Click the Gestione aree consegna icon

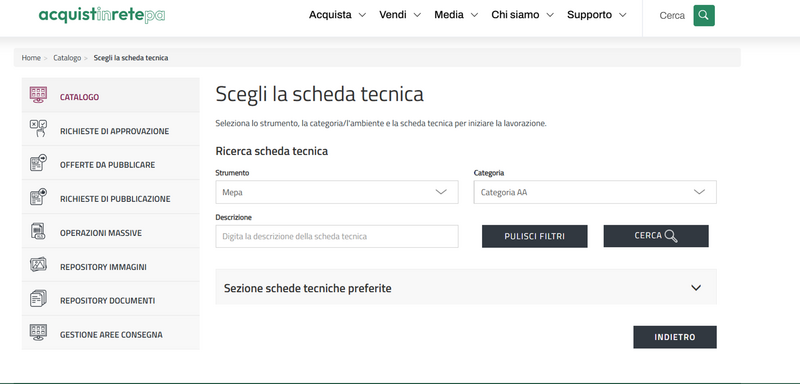pyautogui.click(x=38, y=332)
